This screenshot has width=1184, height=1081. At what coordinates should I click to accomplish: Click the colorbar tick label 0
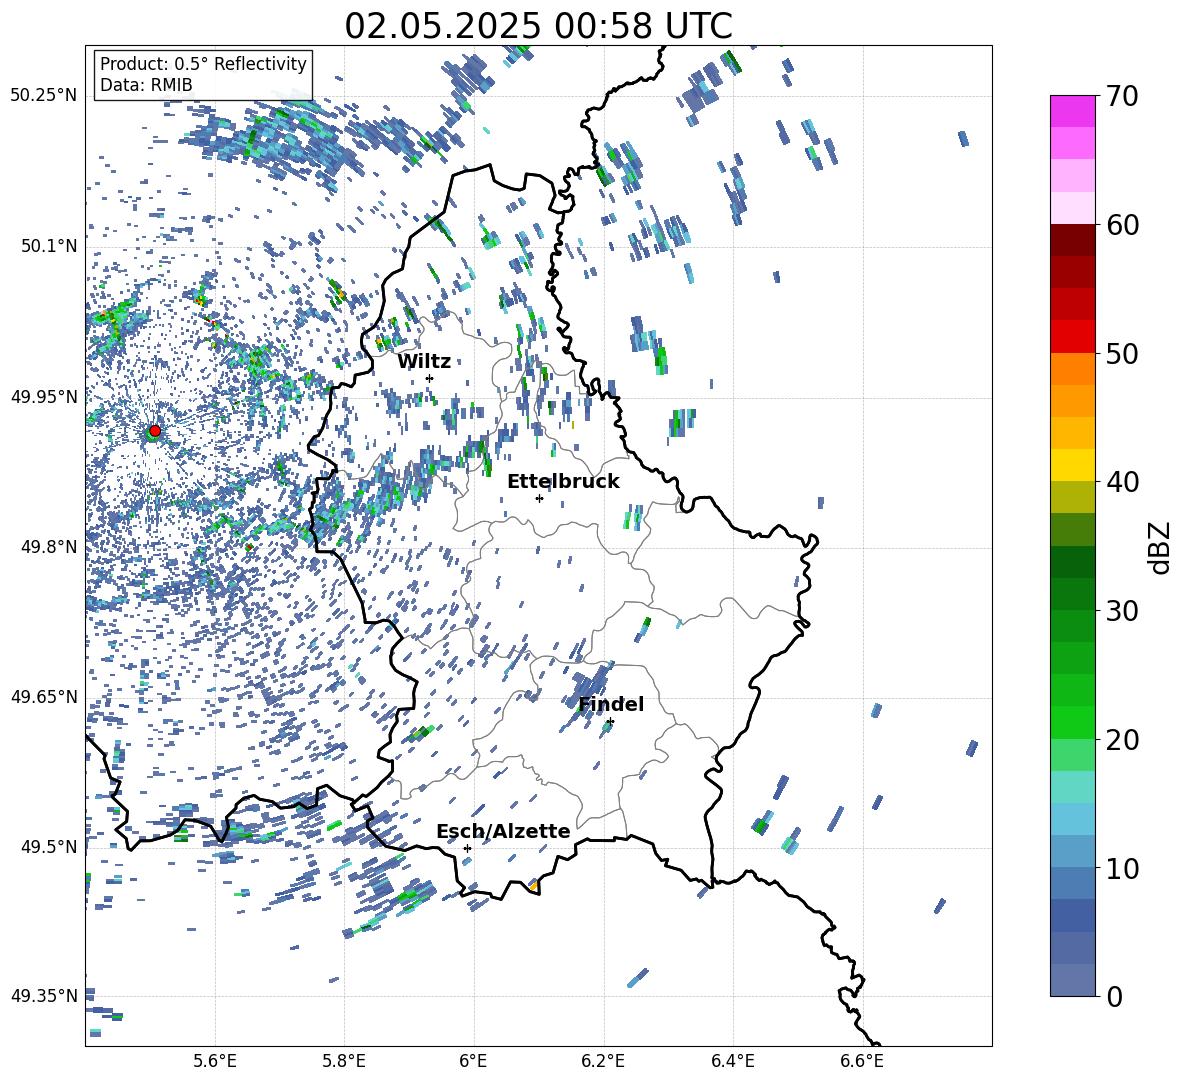point(1114,996)
